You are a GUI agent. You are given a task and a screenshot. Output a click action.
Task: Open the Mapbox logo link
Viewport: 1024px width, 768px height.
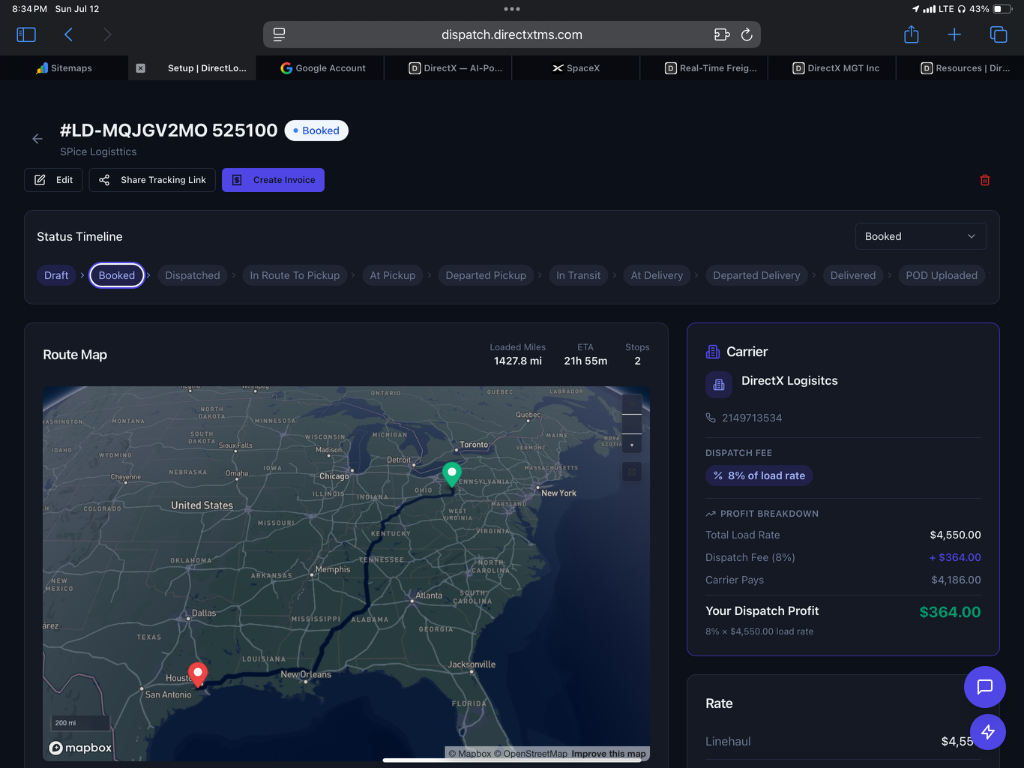[80, 748]
